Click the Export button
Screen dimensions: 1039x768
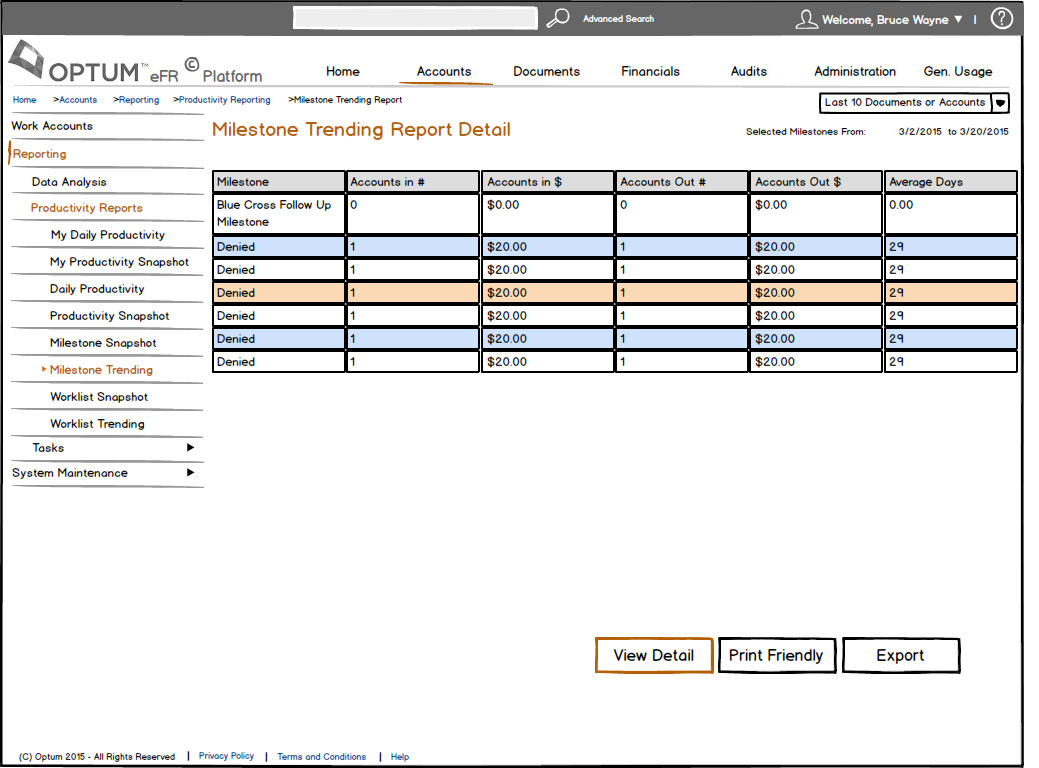[900, 656]
